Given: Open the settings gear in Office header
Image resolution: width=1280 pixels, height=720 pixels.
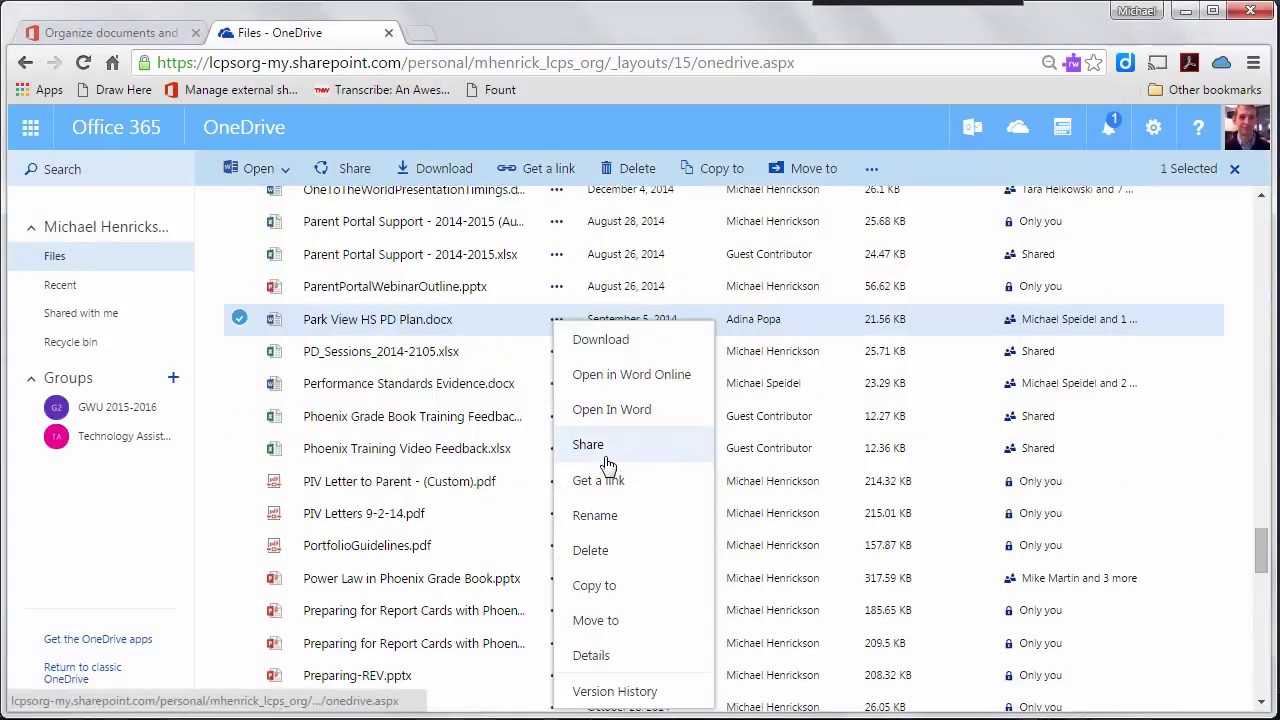Looking at the screenshot, I should click(x=1153, y=127).
